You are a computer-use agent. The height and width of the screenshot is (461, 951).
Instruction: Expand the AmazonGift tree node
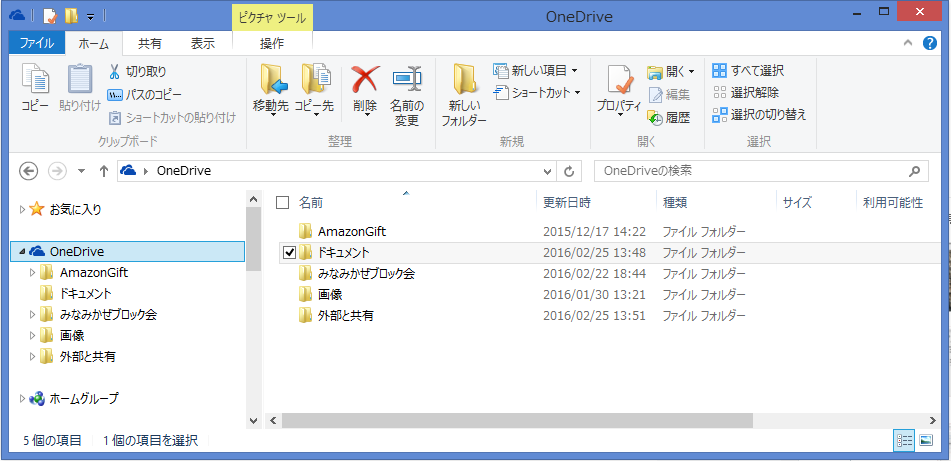[x=33, y=272]
